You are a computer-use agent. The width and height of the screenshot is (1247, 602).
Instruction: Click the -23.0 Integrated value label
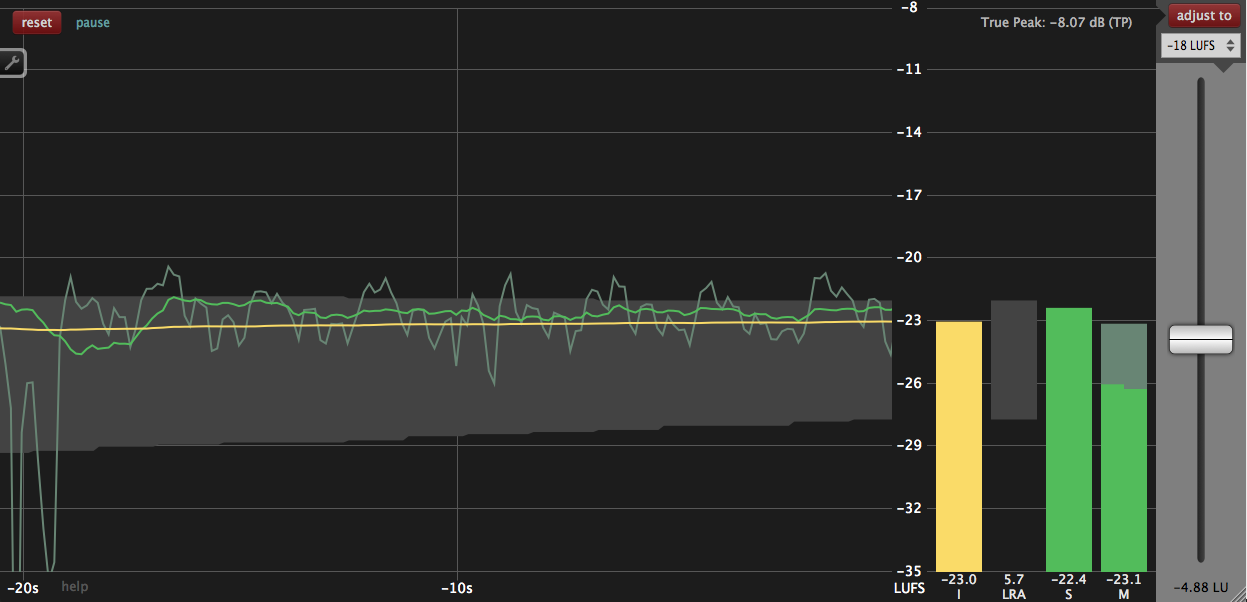pos(957,579)
